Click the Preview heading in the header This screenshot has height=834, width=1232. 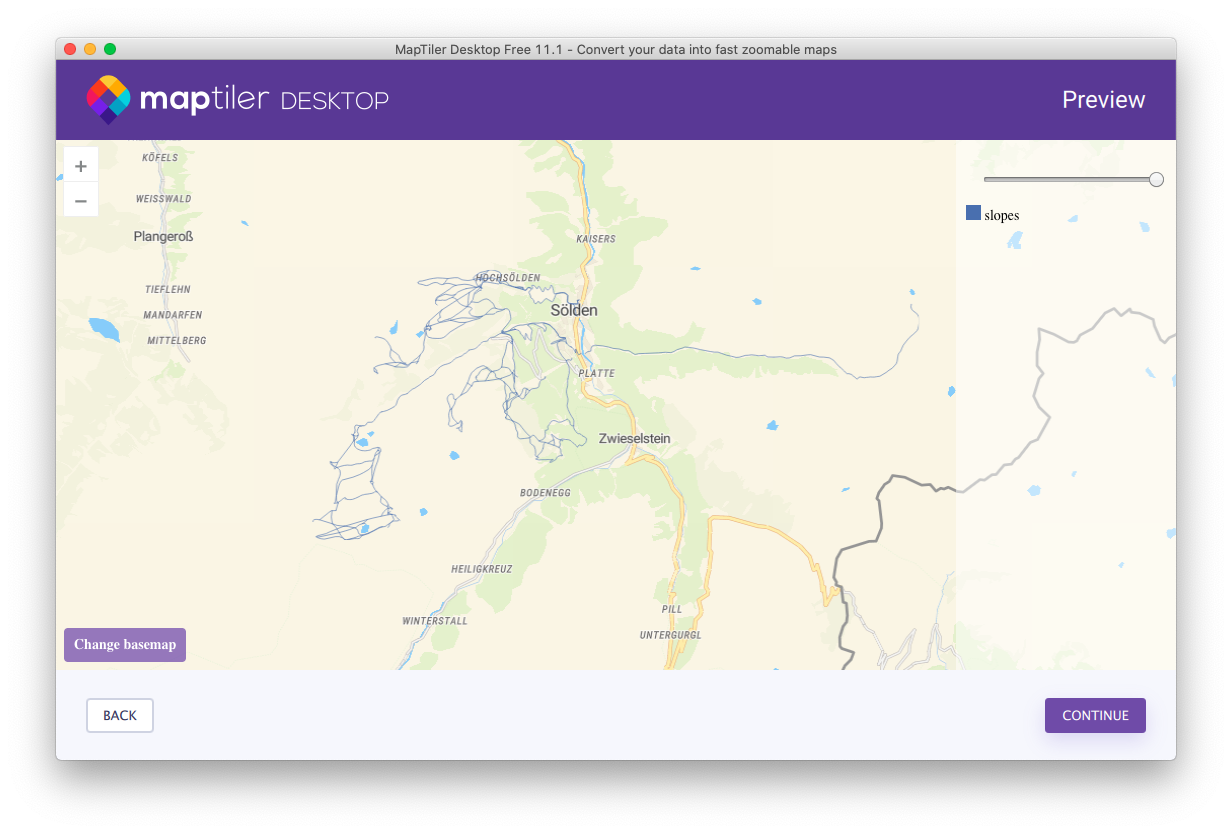pos(1103,100)
